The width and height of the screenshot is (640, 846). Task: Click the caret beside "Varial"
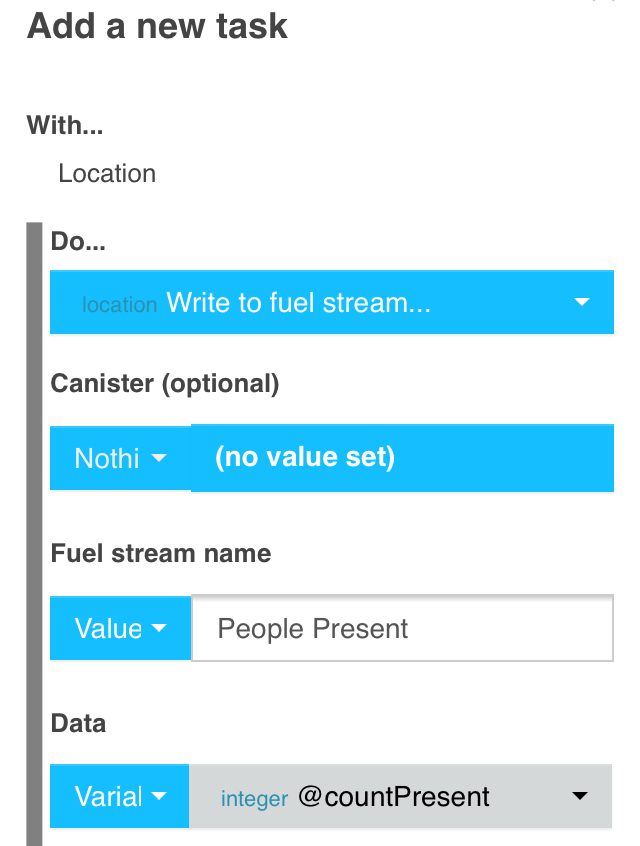[159, 796]
